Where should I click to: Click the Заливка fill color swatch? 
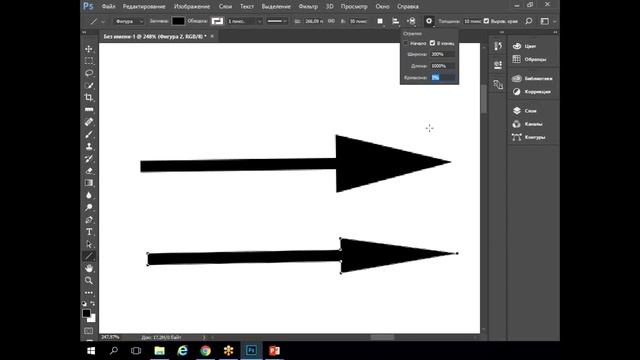coord(178,21)
